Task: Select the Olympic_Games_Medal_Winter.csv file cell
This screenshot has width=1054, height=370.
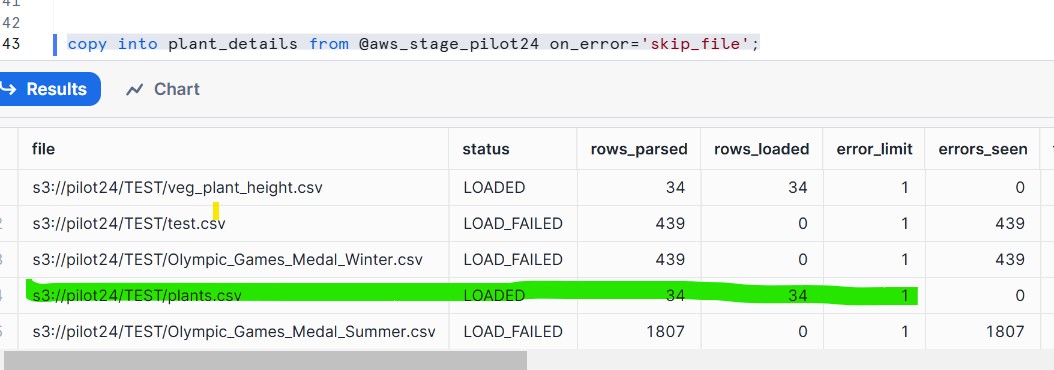Action: (233, 260)
